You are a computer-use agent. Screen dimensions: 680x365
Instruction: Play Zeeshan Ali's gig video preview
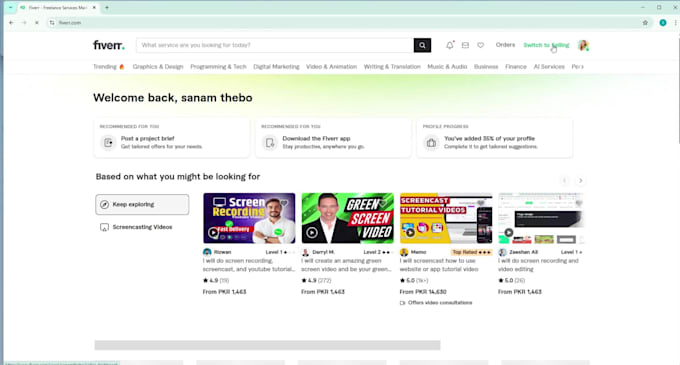[508, 233]
